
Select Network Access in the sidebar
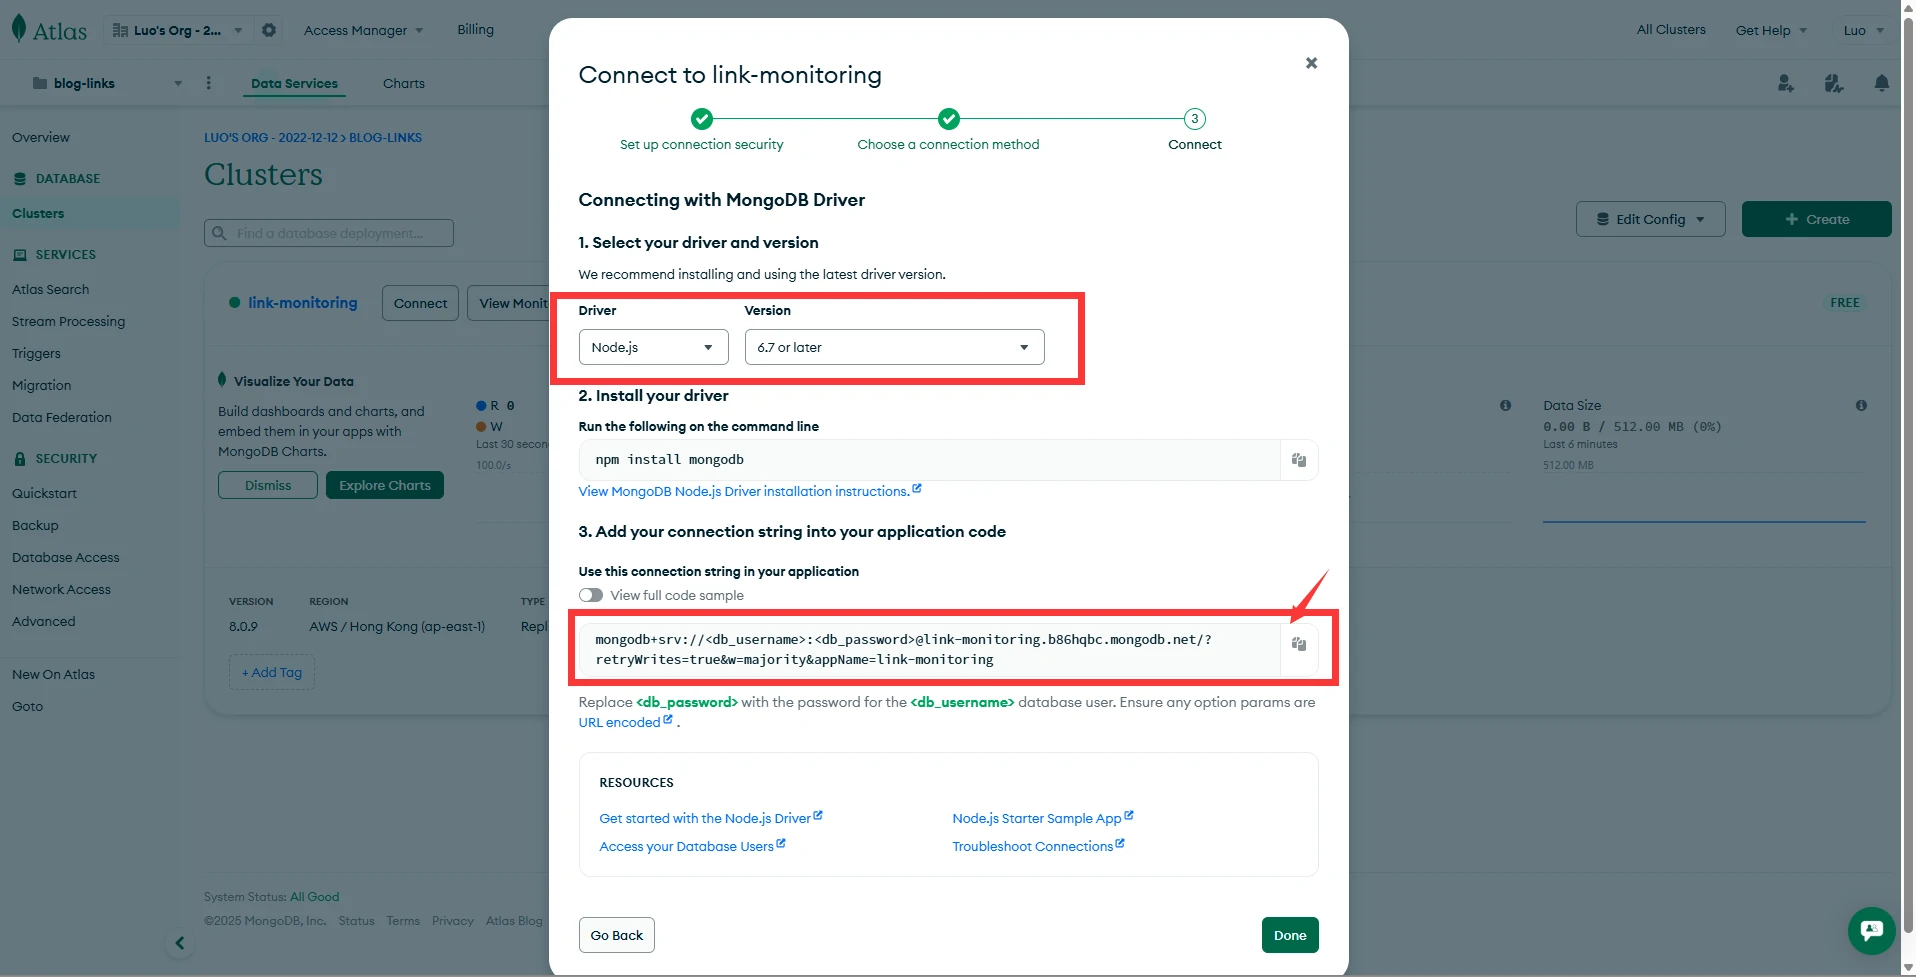tap(61, 589)
